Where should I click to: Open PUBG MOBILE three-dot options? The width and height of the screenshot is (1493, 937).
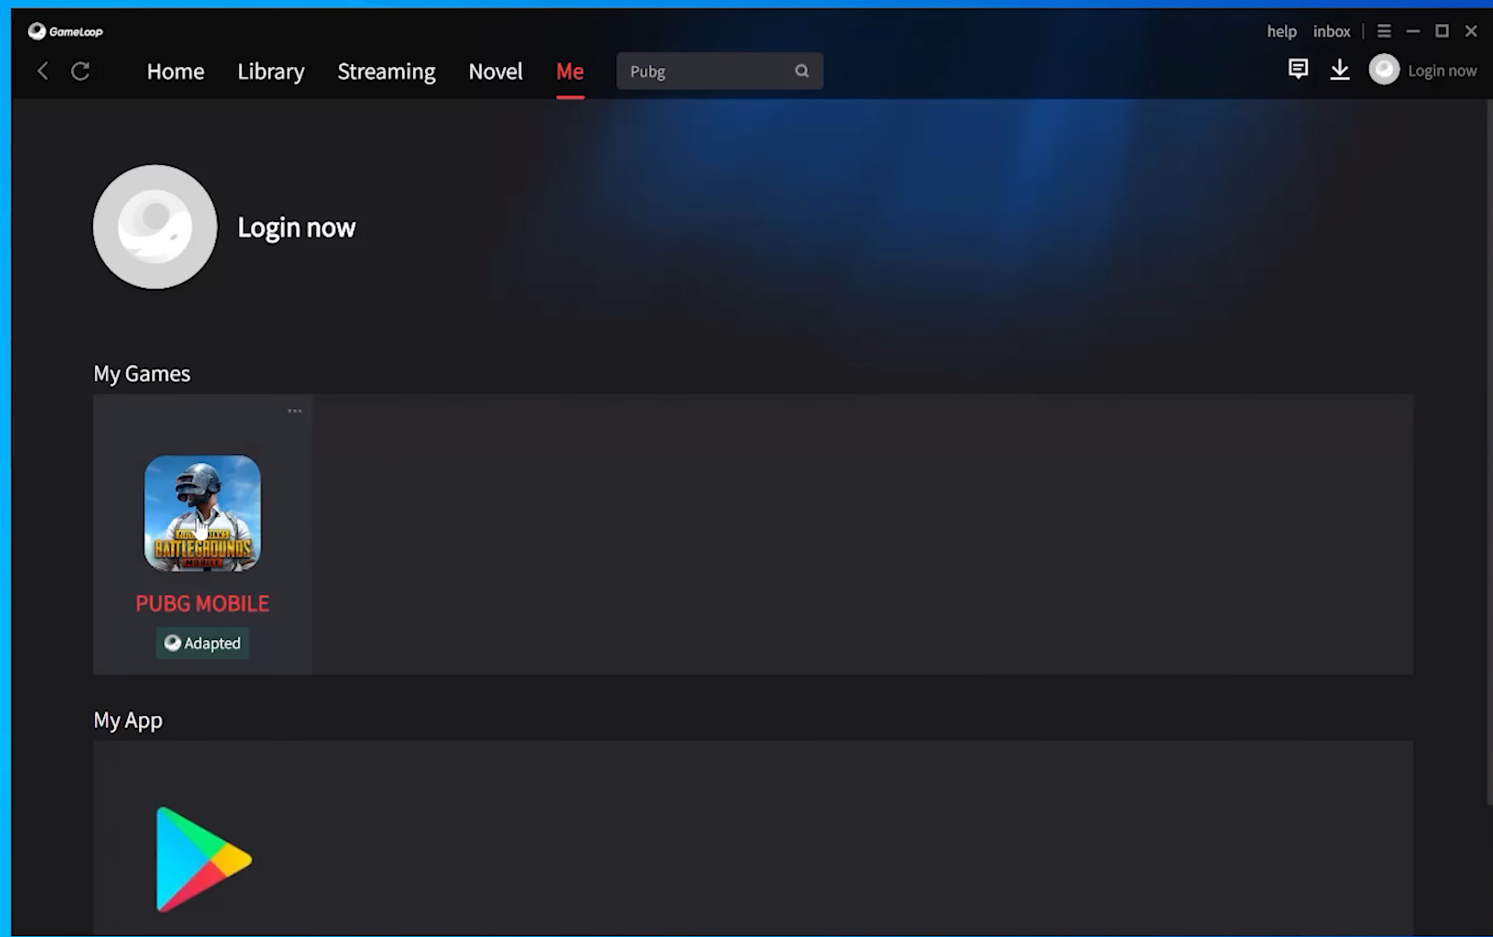[x=295, y=411]
